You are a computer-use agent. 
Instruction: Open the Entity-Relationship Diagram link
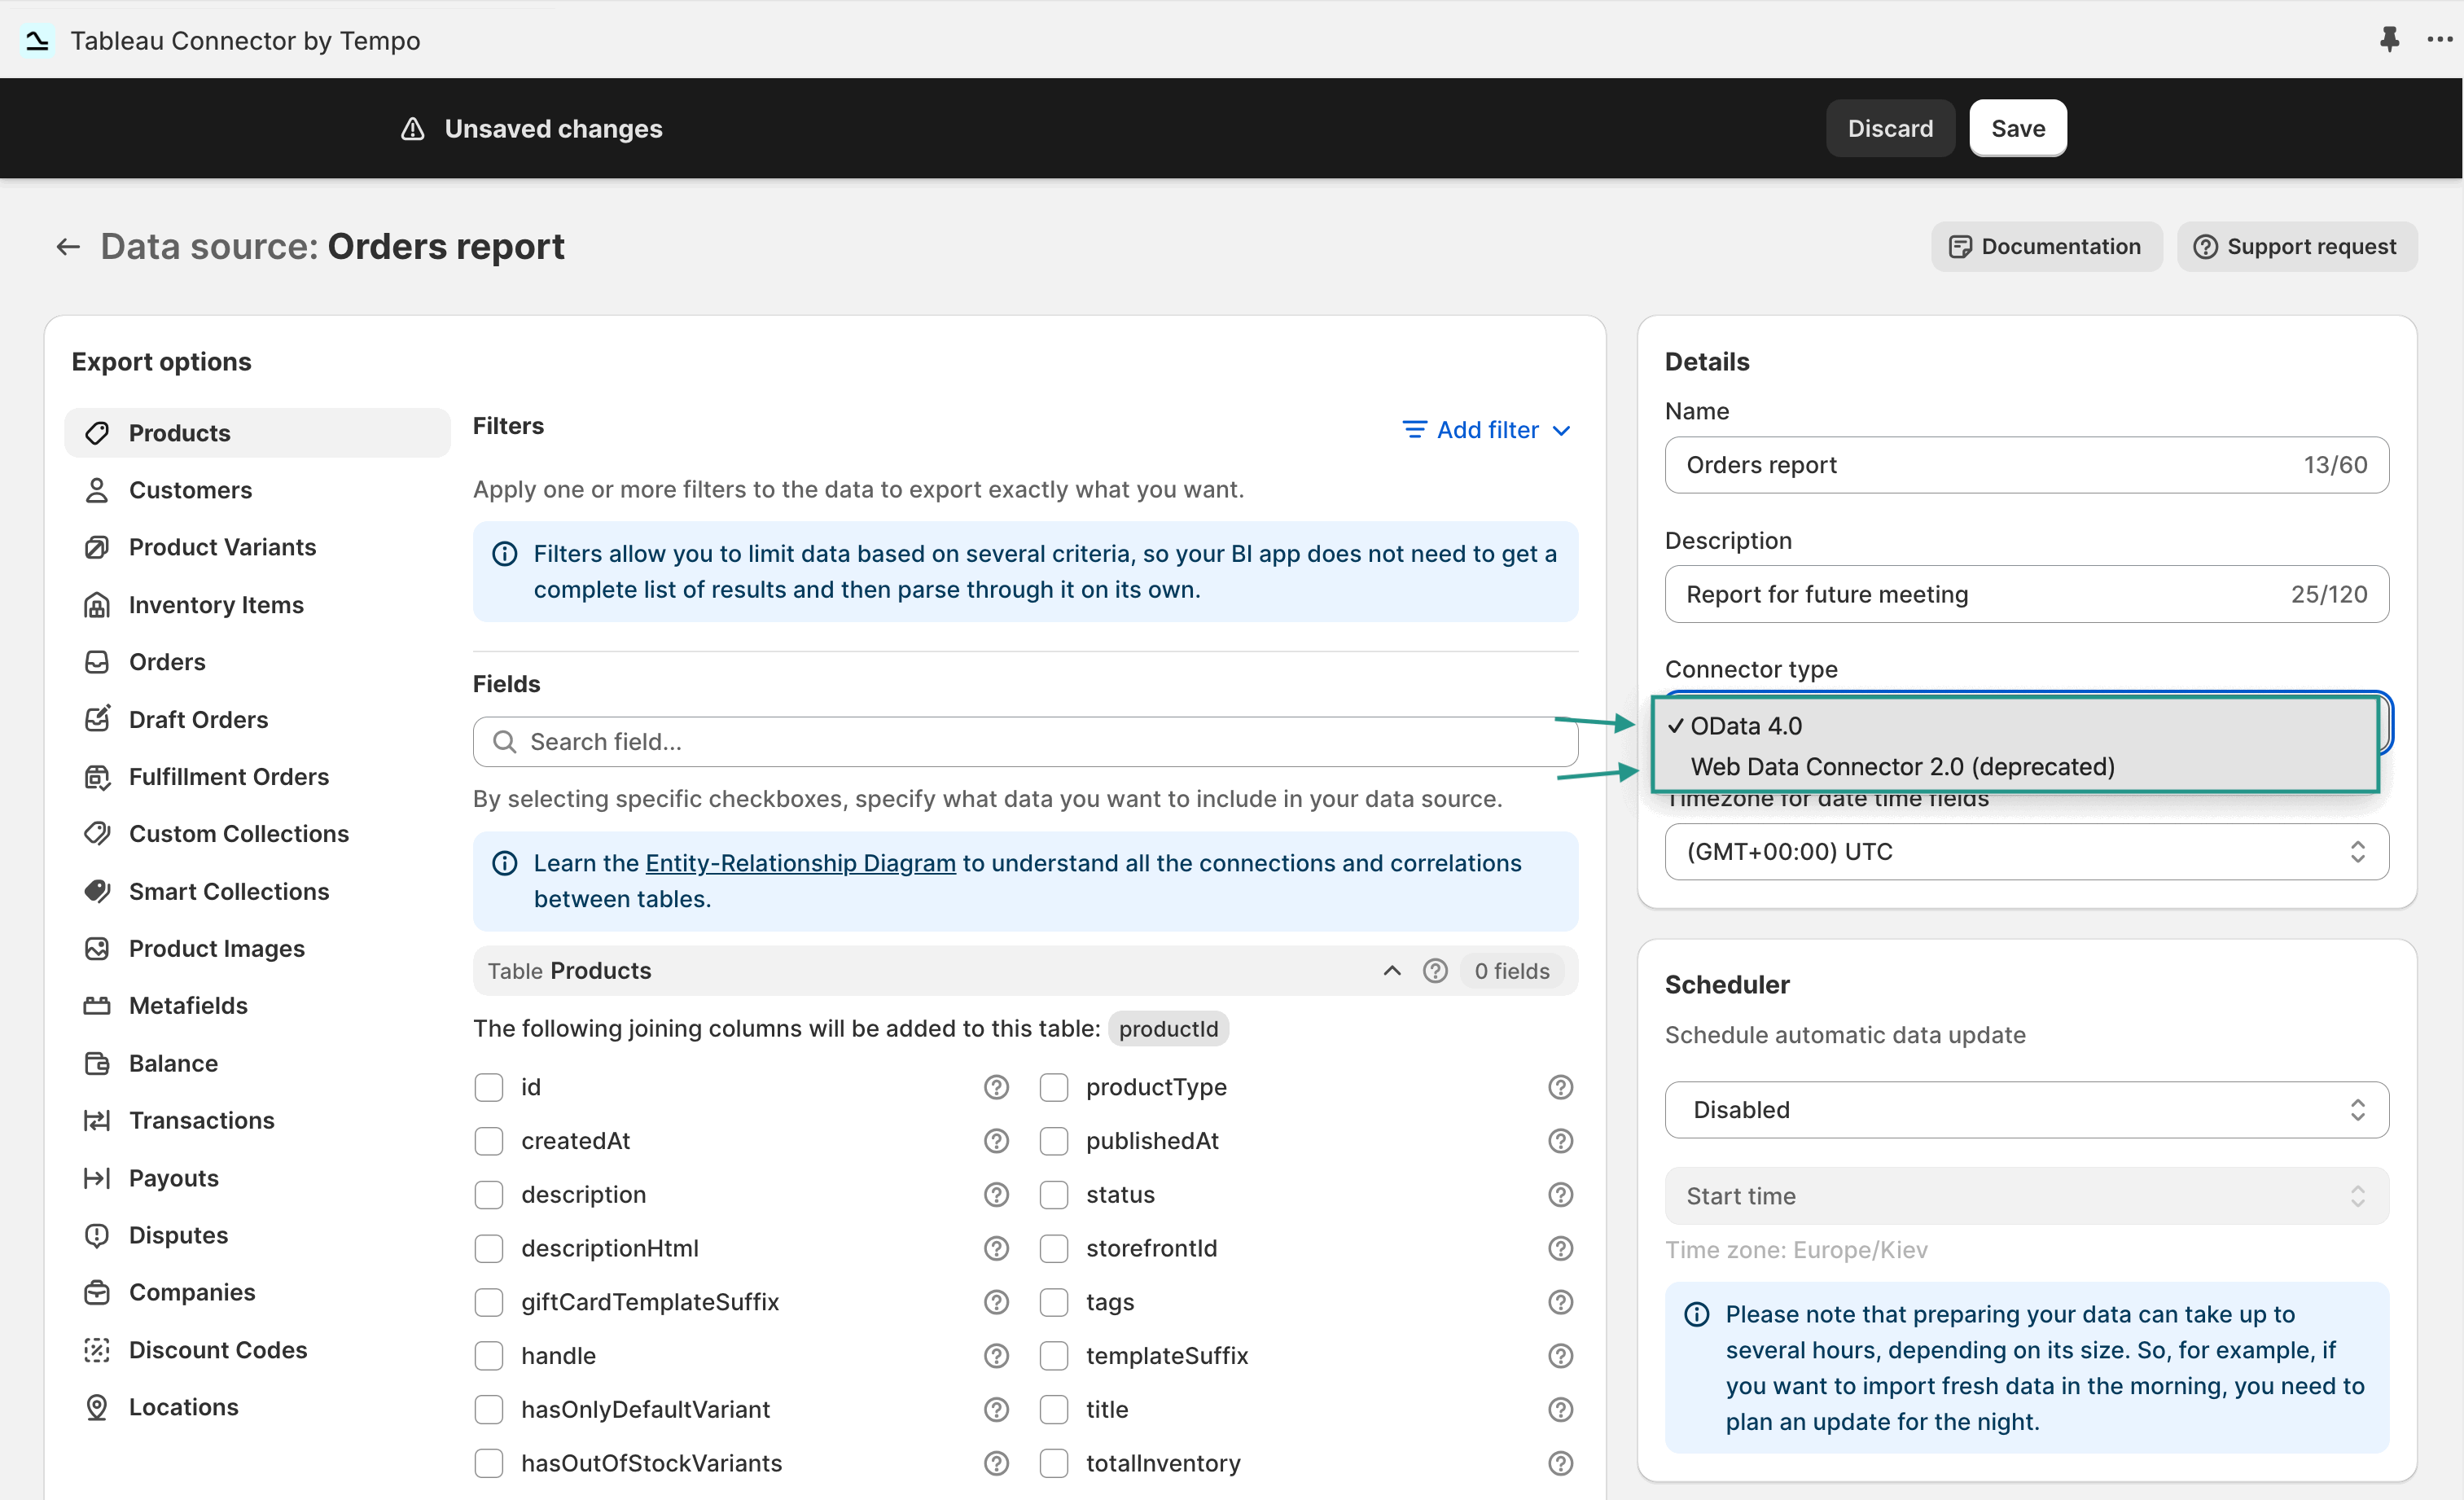pyautogui.click(x=799, y=862)
